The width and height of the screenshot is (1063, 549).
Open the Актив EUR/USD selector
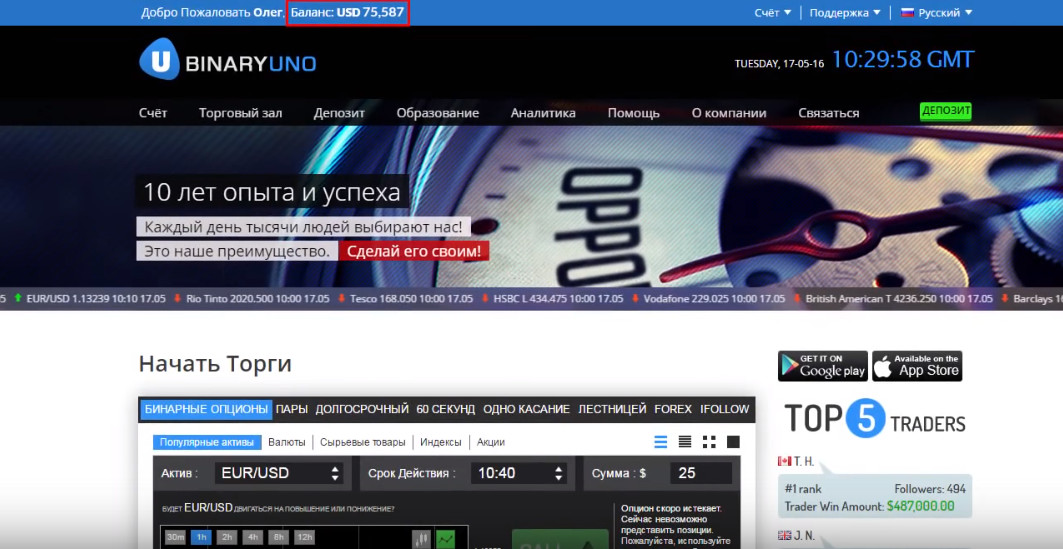click(x=278, y=473)
